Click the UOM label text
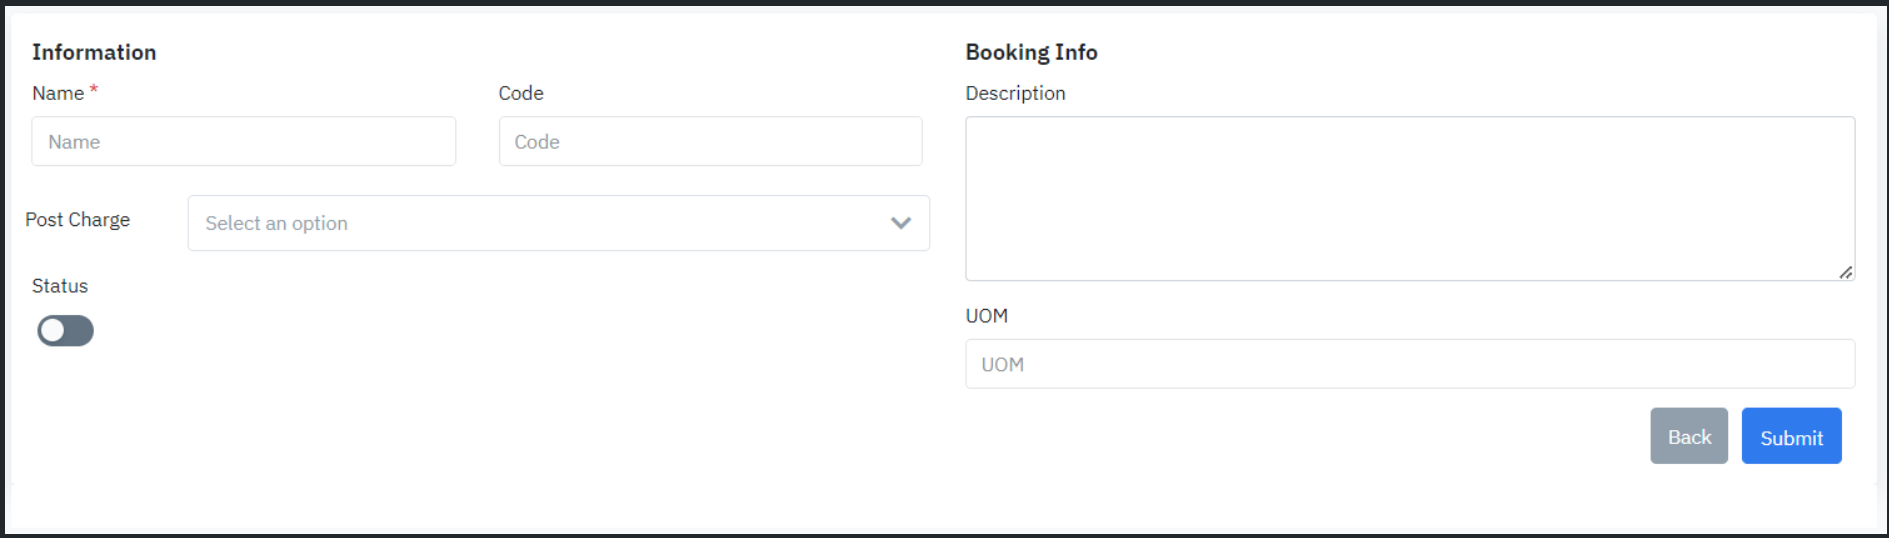 click(x=986, y=316)
